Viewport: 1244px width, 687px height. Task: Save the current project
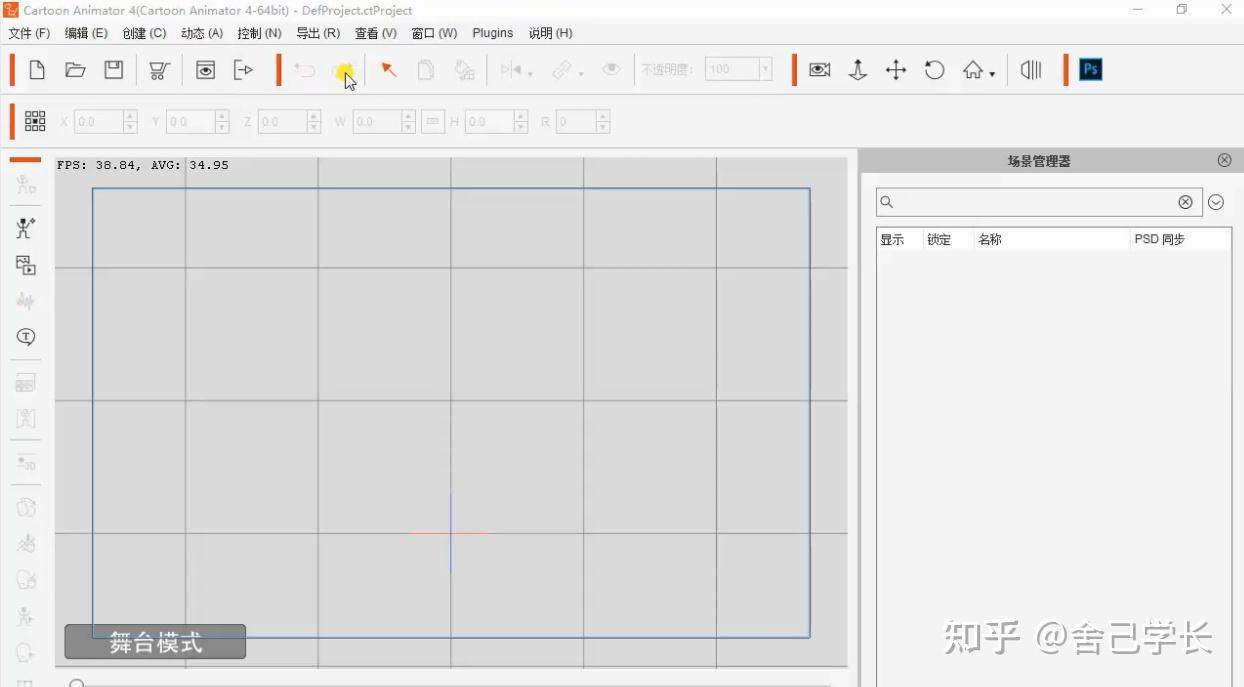pyautogui.click(x=114, y=70)
